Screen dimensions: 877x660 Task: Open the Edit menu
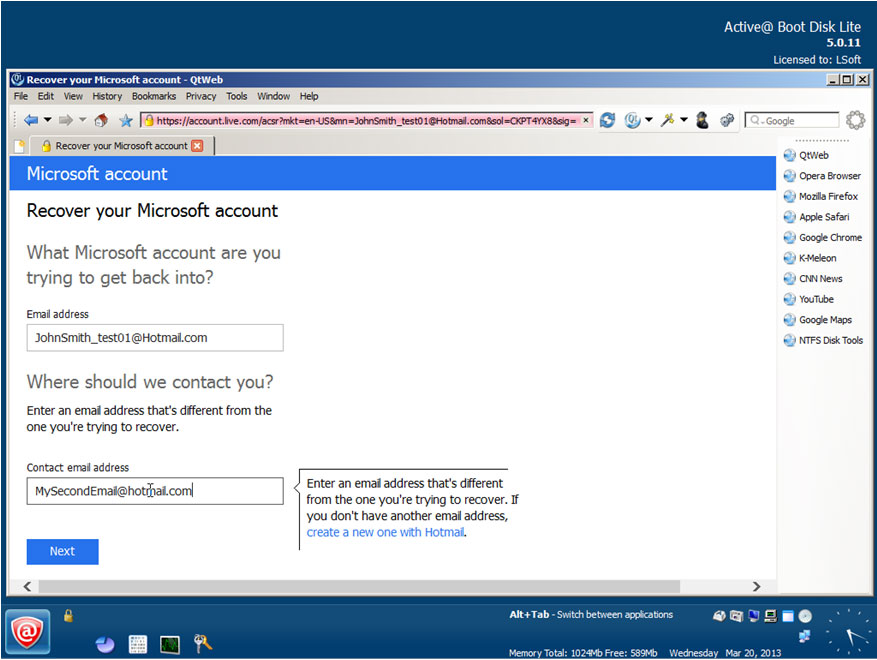46,96
